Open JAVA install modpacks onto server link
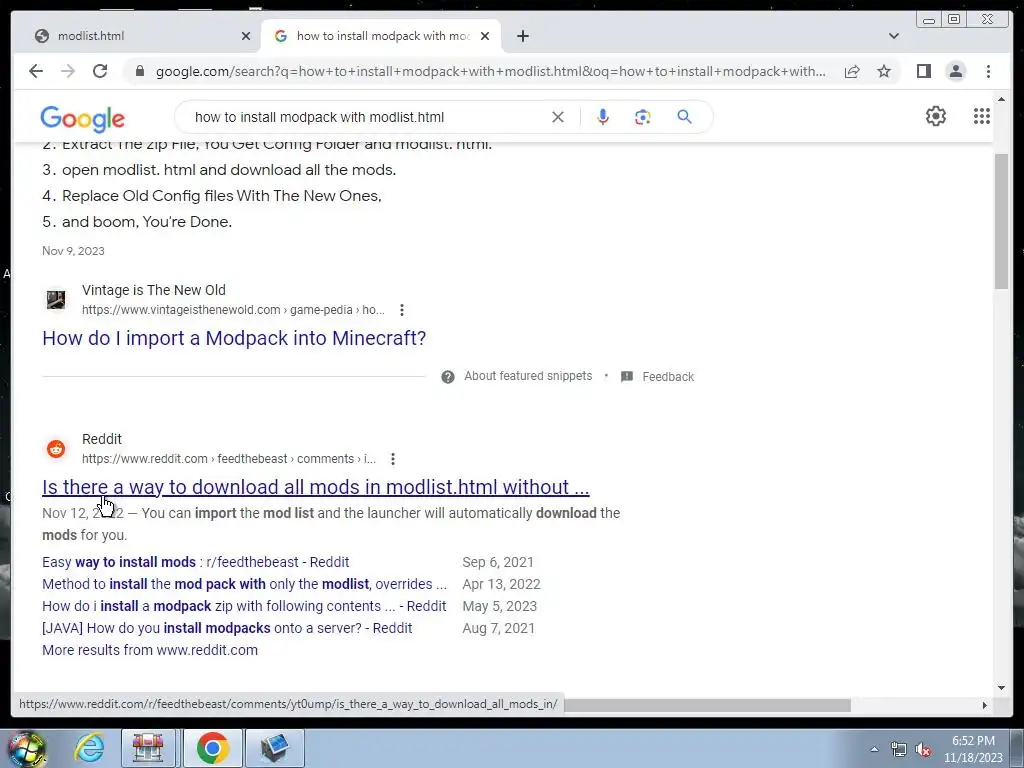 coord(227,629)
